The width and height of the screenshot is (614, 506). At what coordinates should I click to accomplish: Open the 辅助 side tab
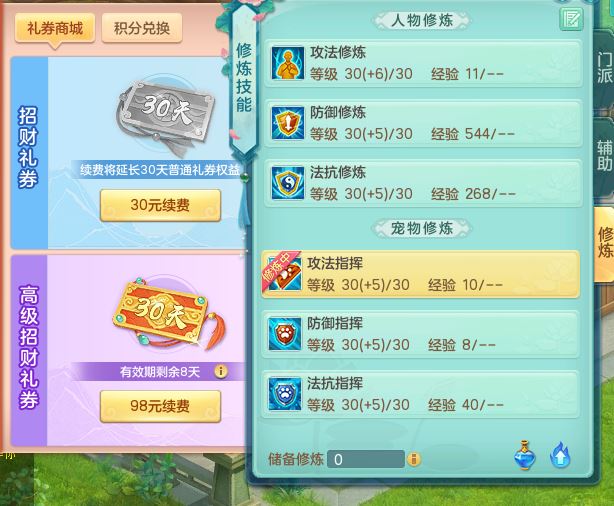(604, 155)
